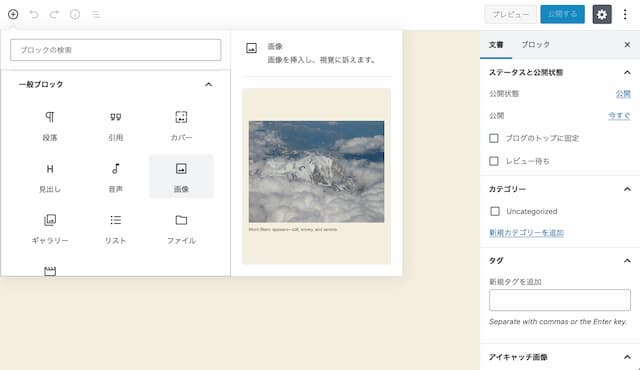Insert the 引用 quote block

116,126
